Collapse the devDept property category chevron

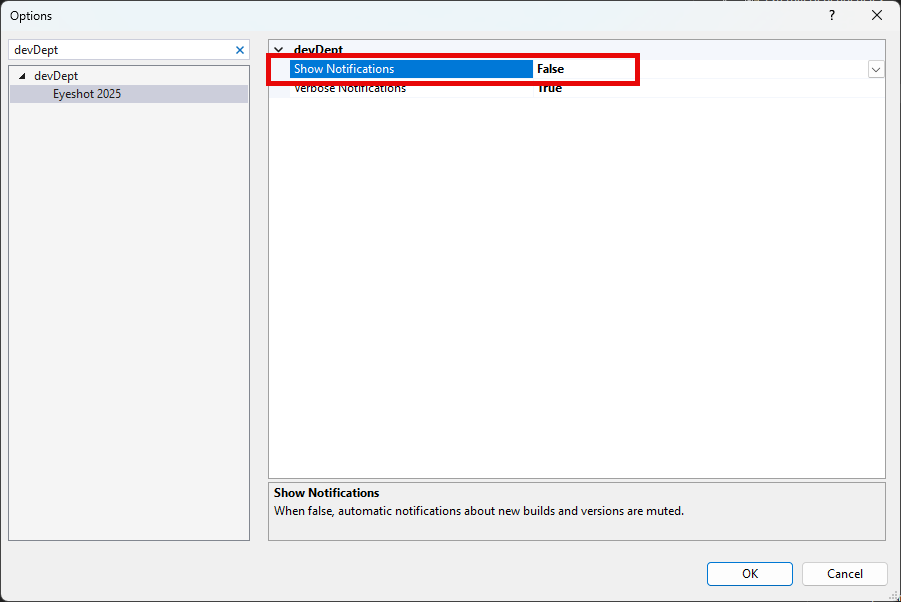pyautogui.click(x=278, y=49)
